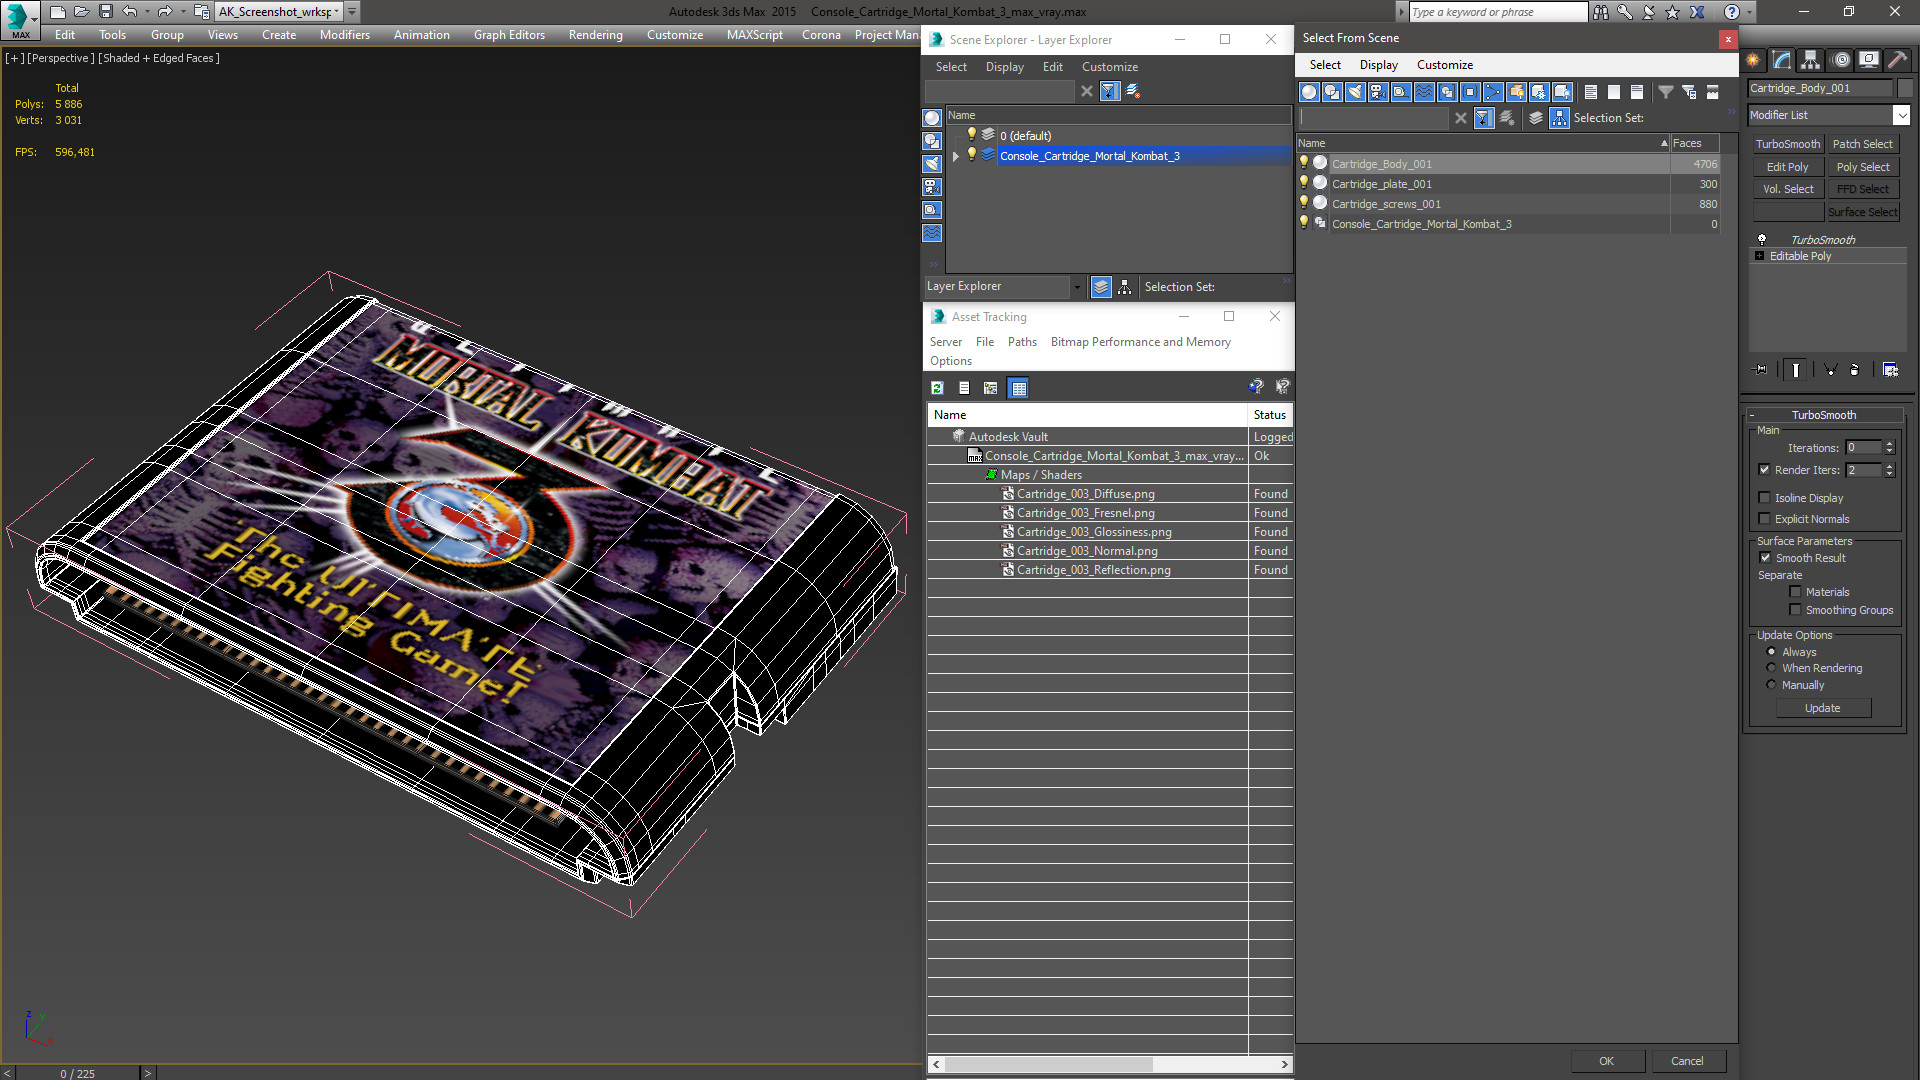Toggle TurboSmooth modifier lightbulb visibility
The image size is (1920, 1080).
point(1762,240)
